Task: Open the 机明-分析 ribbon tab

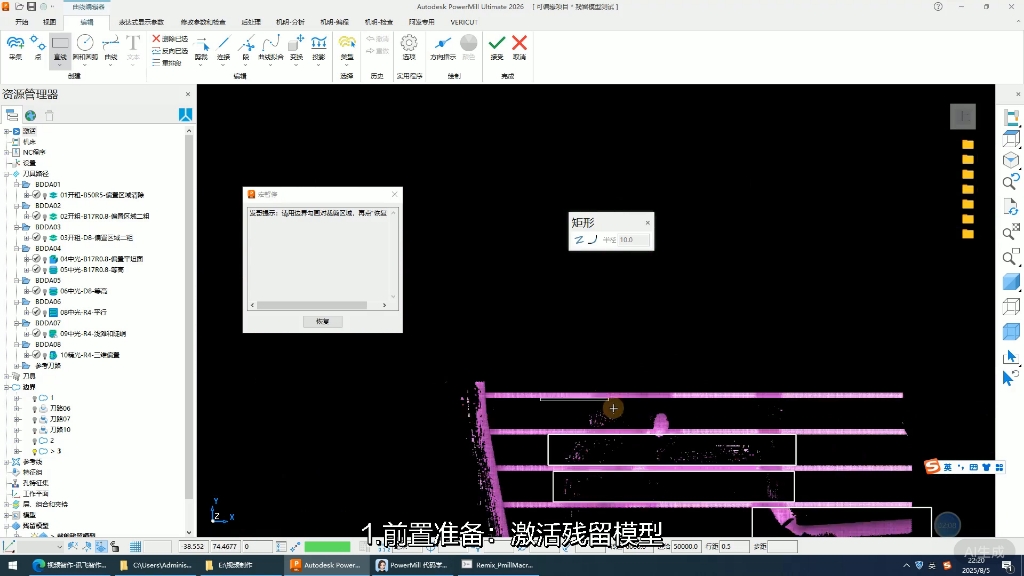Action: (x=290, y=22)
